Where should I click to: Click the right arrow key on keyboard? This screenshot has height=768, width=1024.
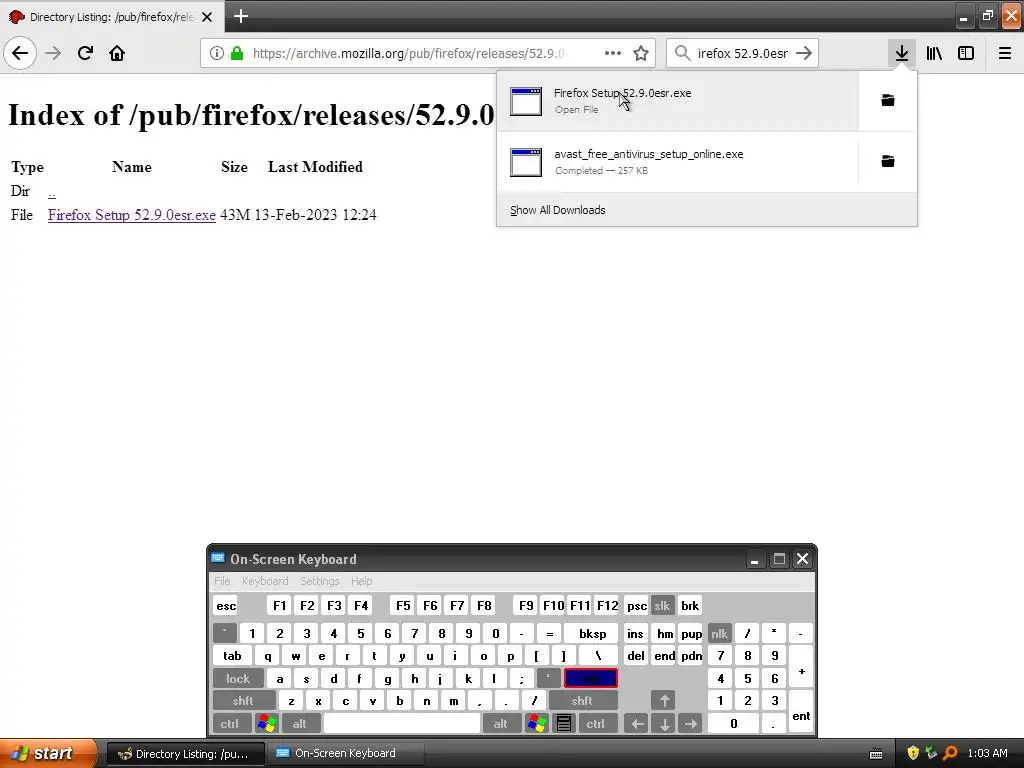(x=690, y=724)
